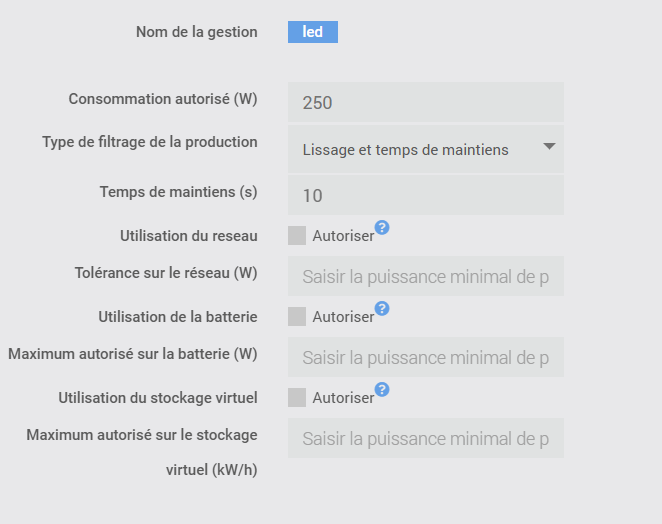Click the dropdown arrow beside Lissage et temps
This screenshot has width=662, height=524.
549,147
